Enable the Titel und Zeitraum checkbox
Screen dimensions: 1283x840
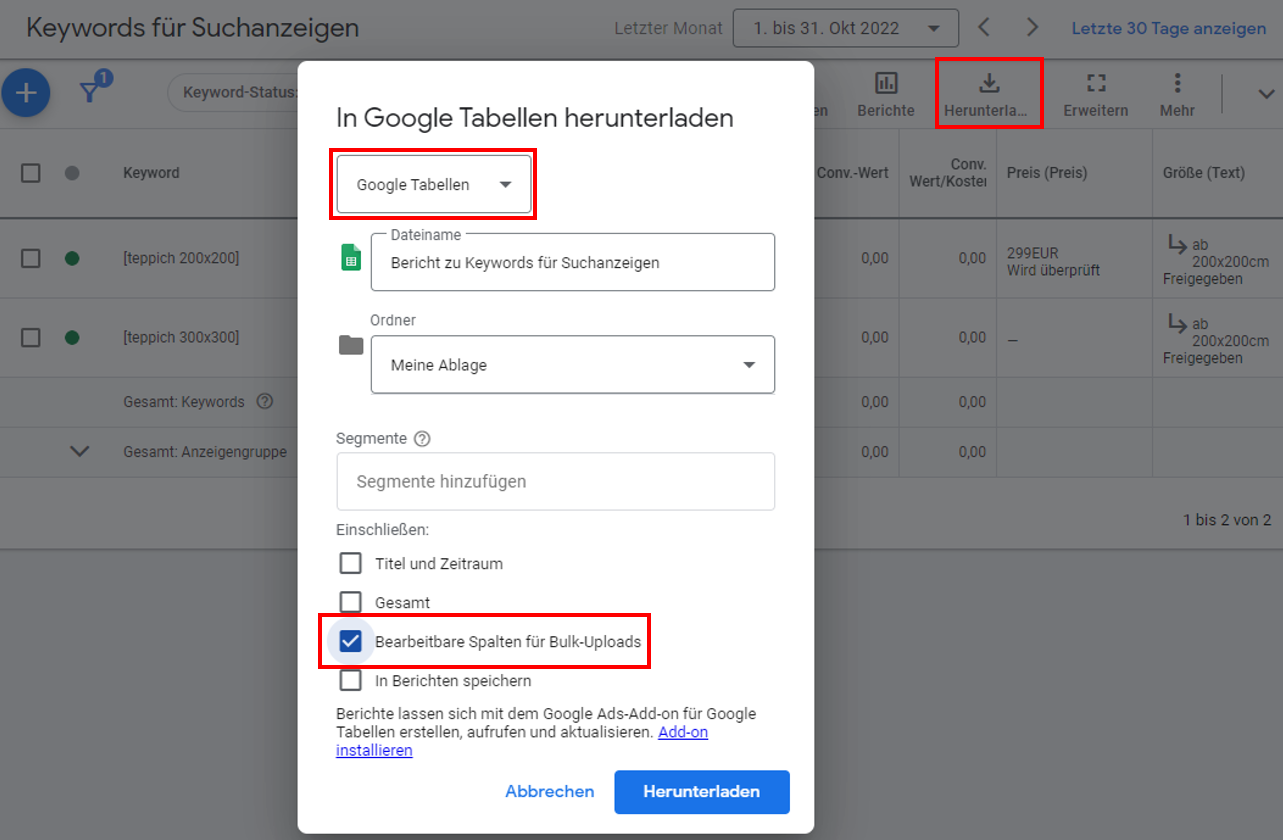tap(350, 563)
